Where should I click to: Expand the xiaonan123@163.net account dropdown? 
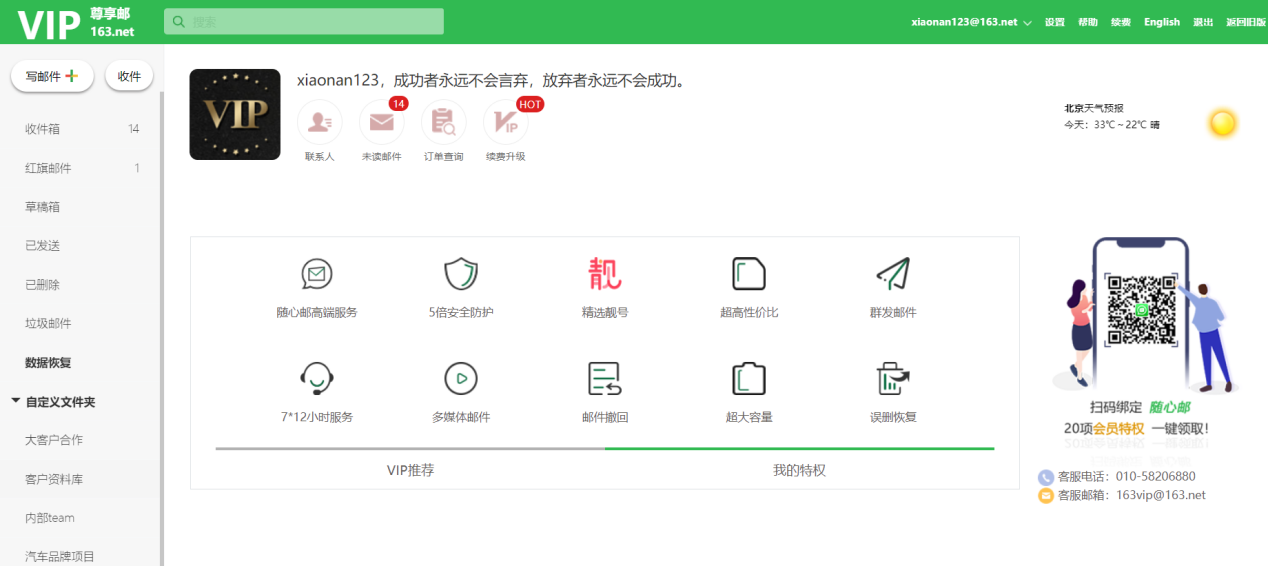[x=1027, y=22]
